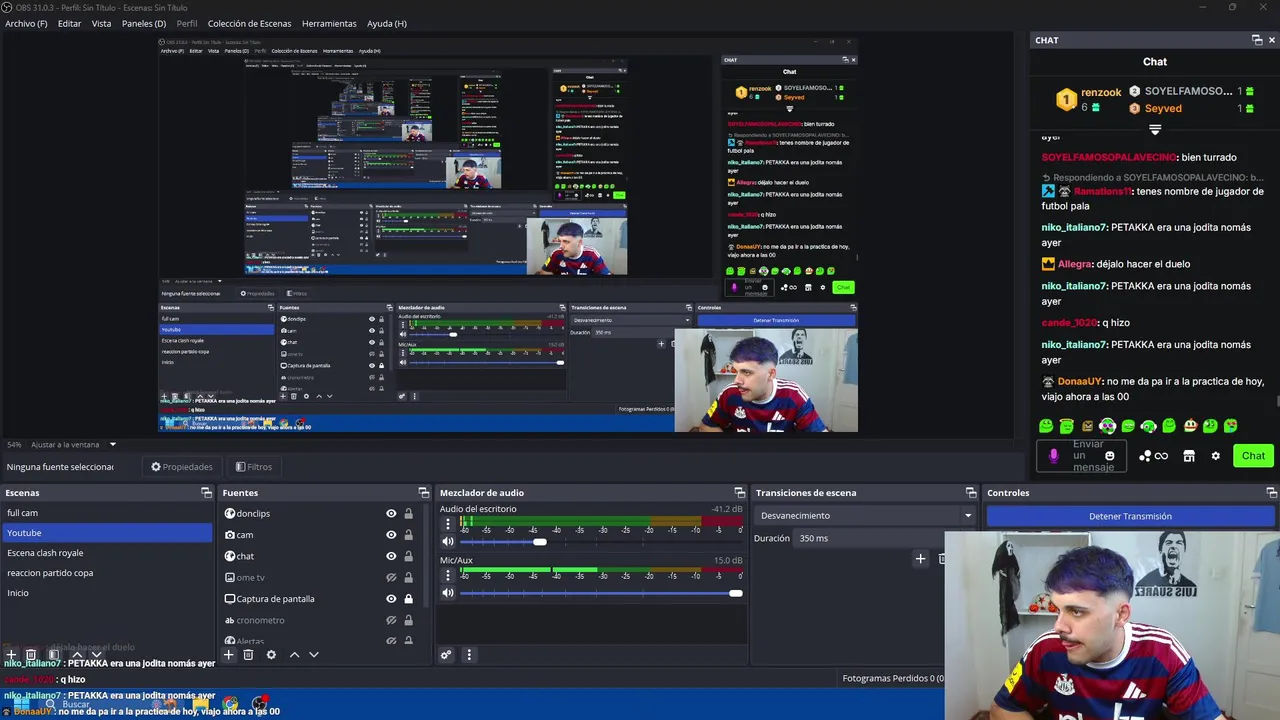Screen dimensions: 1280x720
Task: Show the ome tv source
Action: tap(391, 578)
